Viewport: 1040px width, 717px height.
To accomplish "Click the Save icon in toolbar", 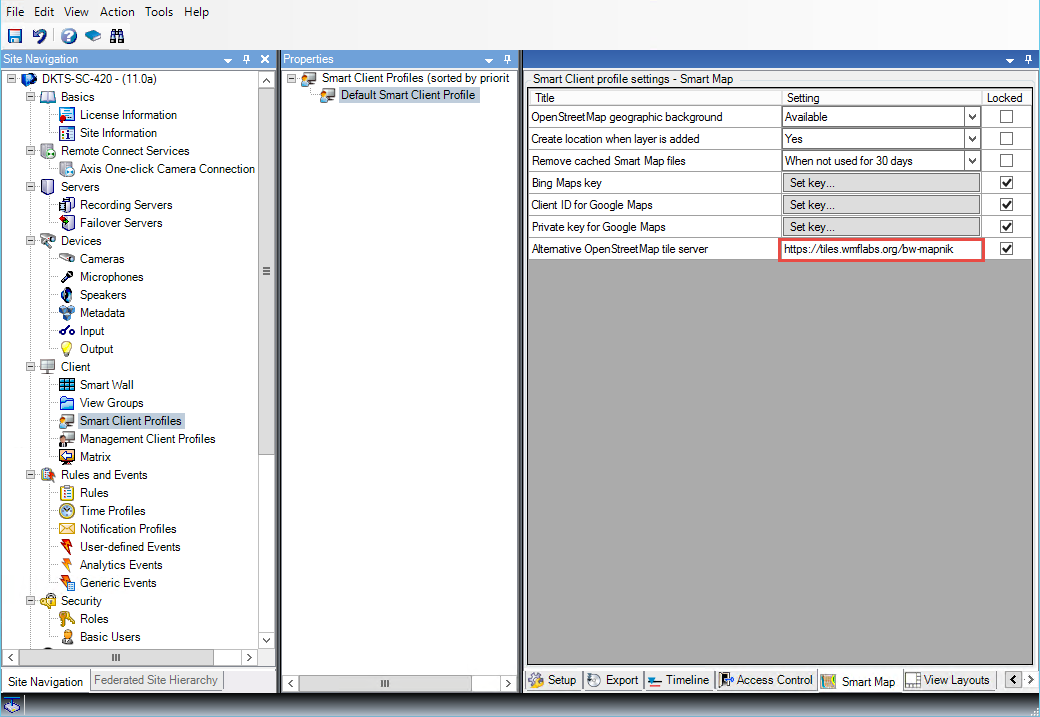I will tap(15, 36).
